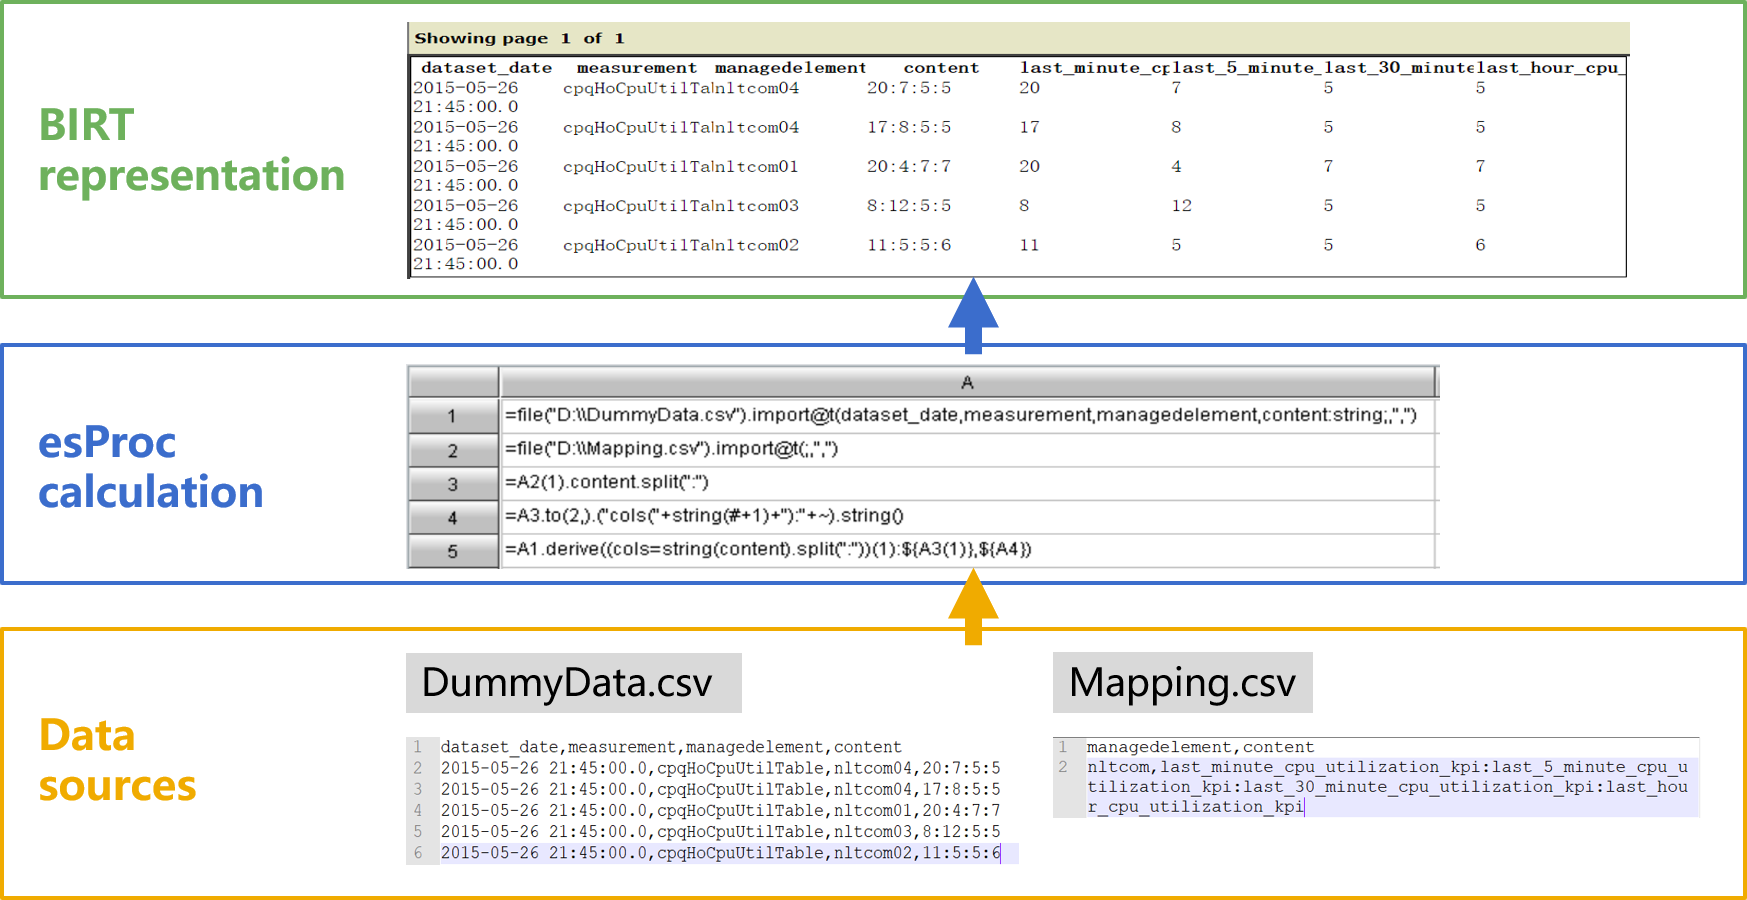Click the cell importing Mapping.csv
The image size is (1747, 900).
pyautogui.click(x=968, y=449)
